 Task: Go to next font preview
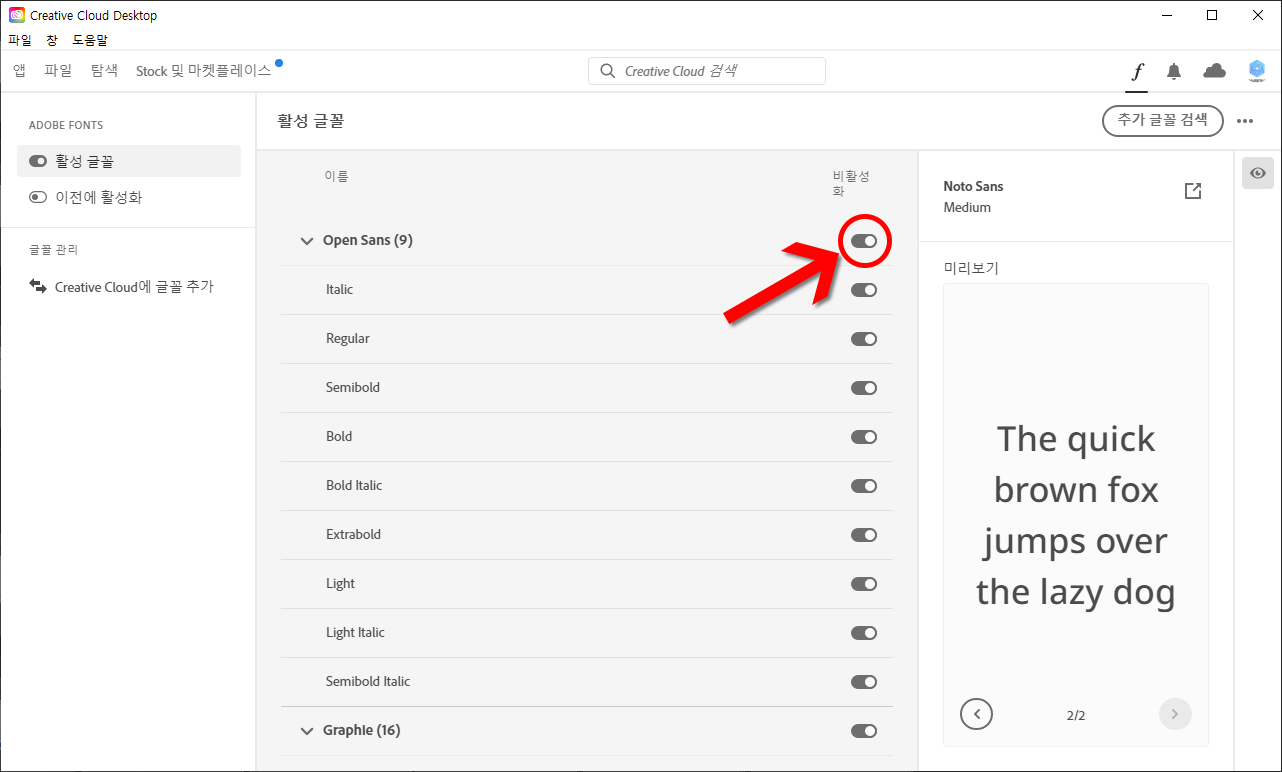tap(1175, 714)
